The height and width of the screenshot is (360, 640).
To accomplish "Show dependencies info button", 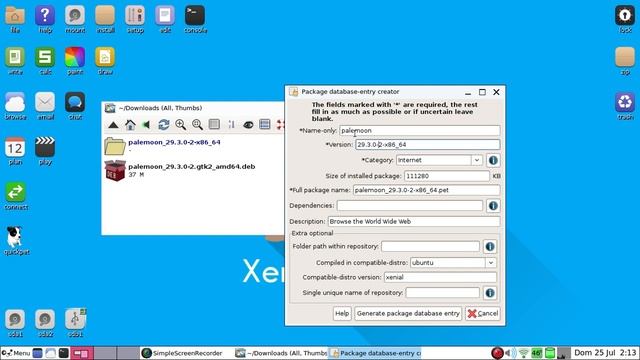I will point(493,206).
